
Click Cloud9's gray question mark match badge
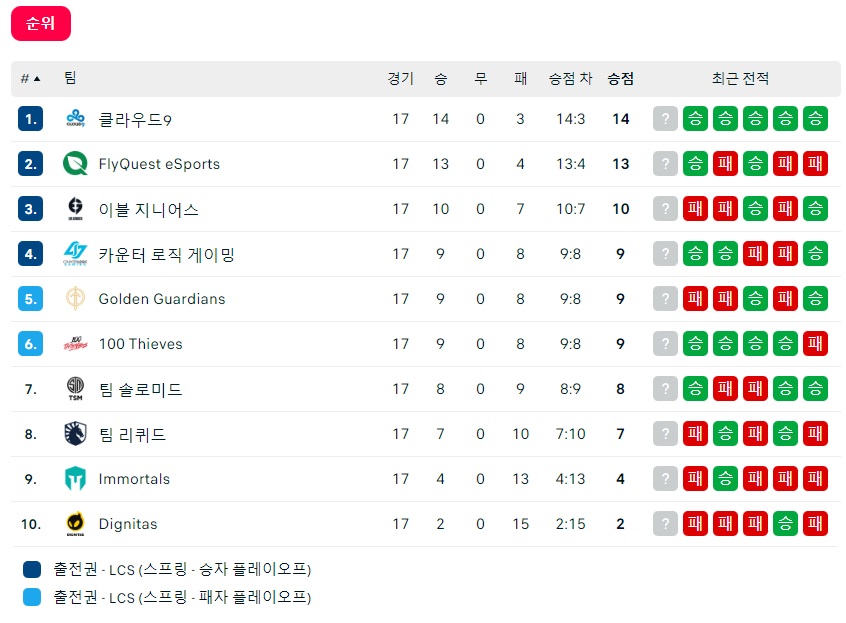tap(665, 119)
